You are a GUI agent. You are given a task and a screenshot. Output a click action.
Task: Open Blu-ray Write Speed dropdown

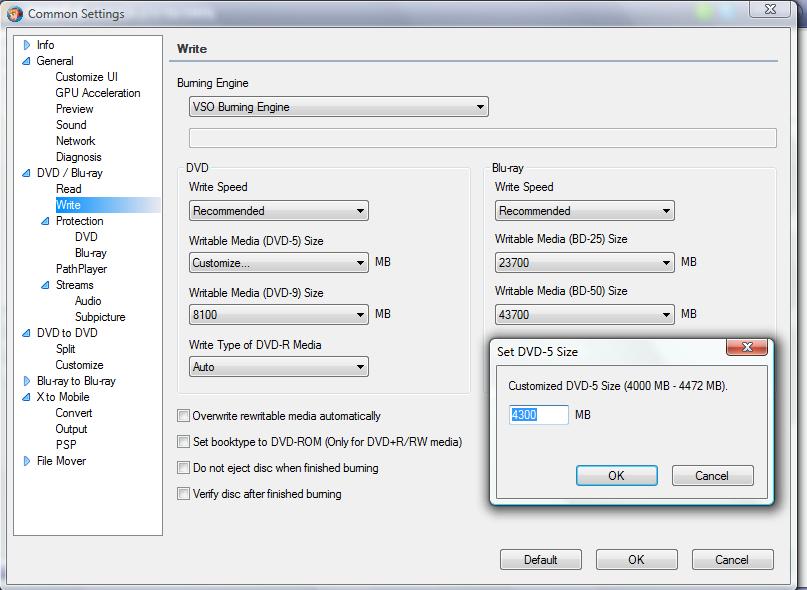[585, 211]
